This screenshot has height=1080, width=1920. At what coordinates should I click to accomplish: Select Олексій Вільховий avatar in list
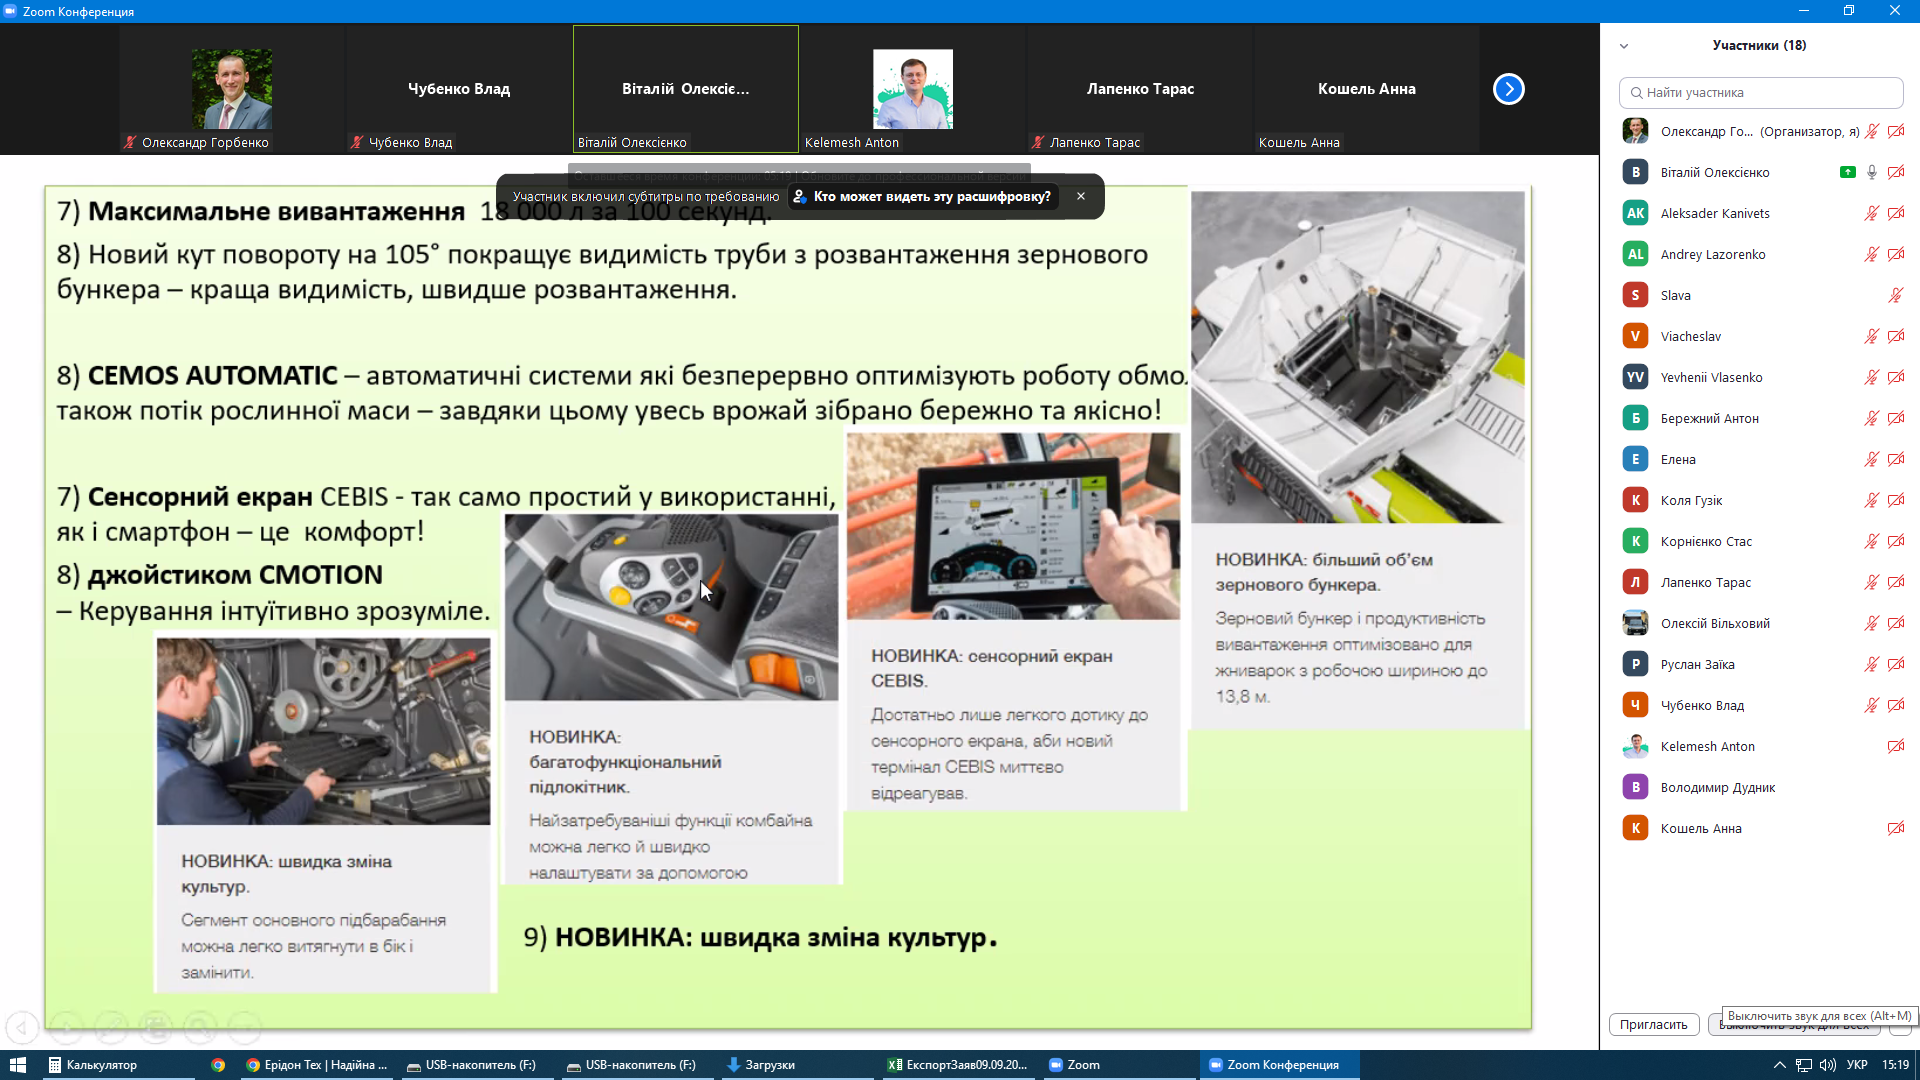point(1635,623)
